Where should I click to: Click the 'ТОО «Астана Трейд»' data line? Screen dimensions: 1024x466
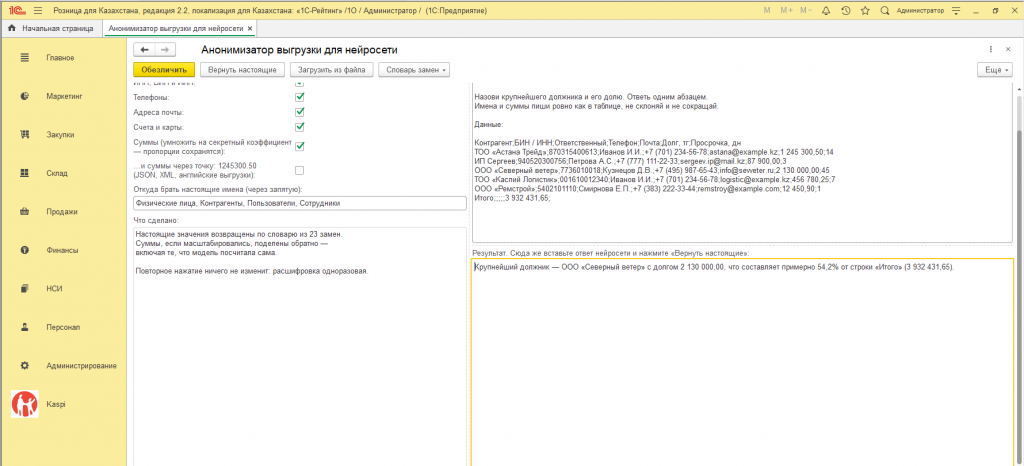(654, 151)
